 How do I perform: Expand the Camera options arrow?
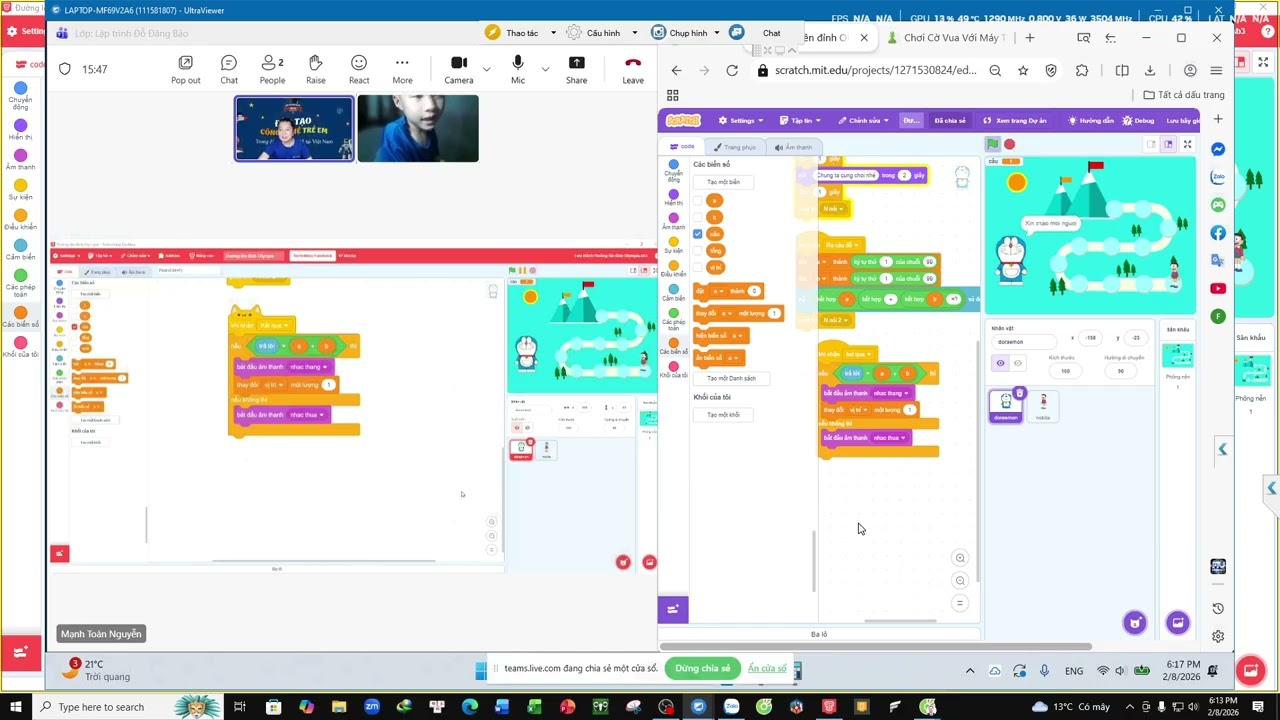[486, 69]
